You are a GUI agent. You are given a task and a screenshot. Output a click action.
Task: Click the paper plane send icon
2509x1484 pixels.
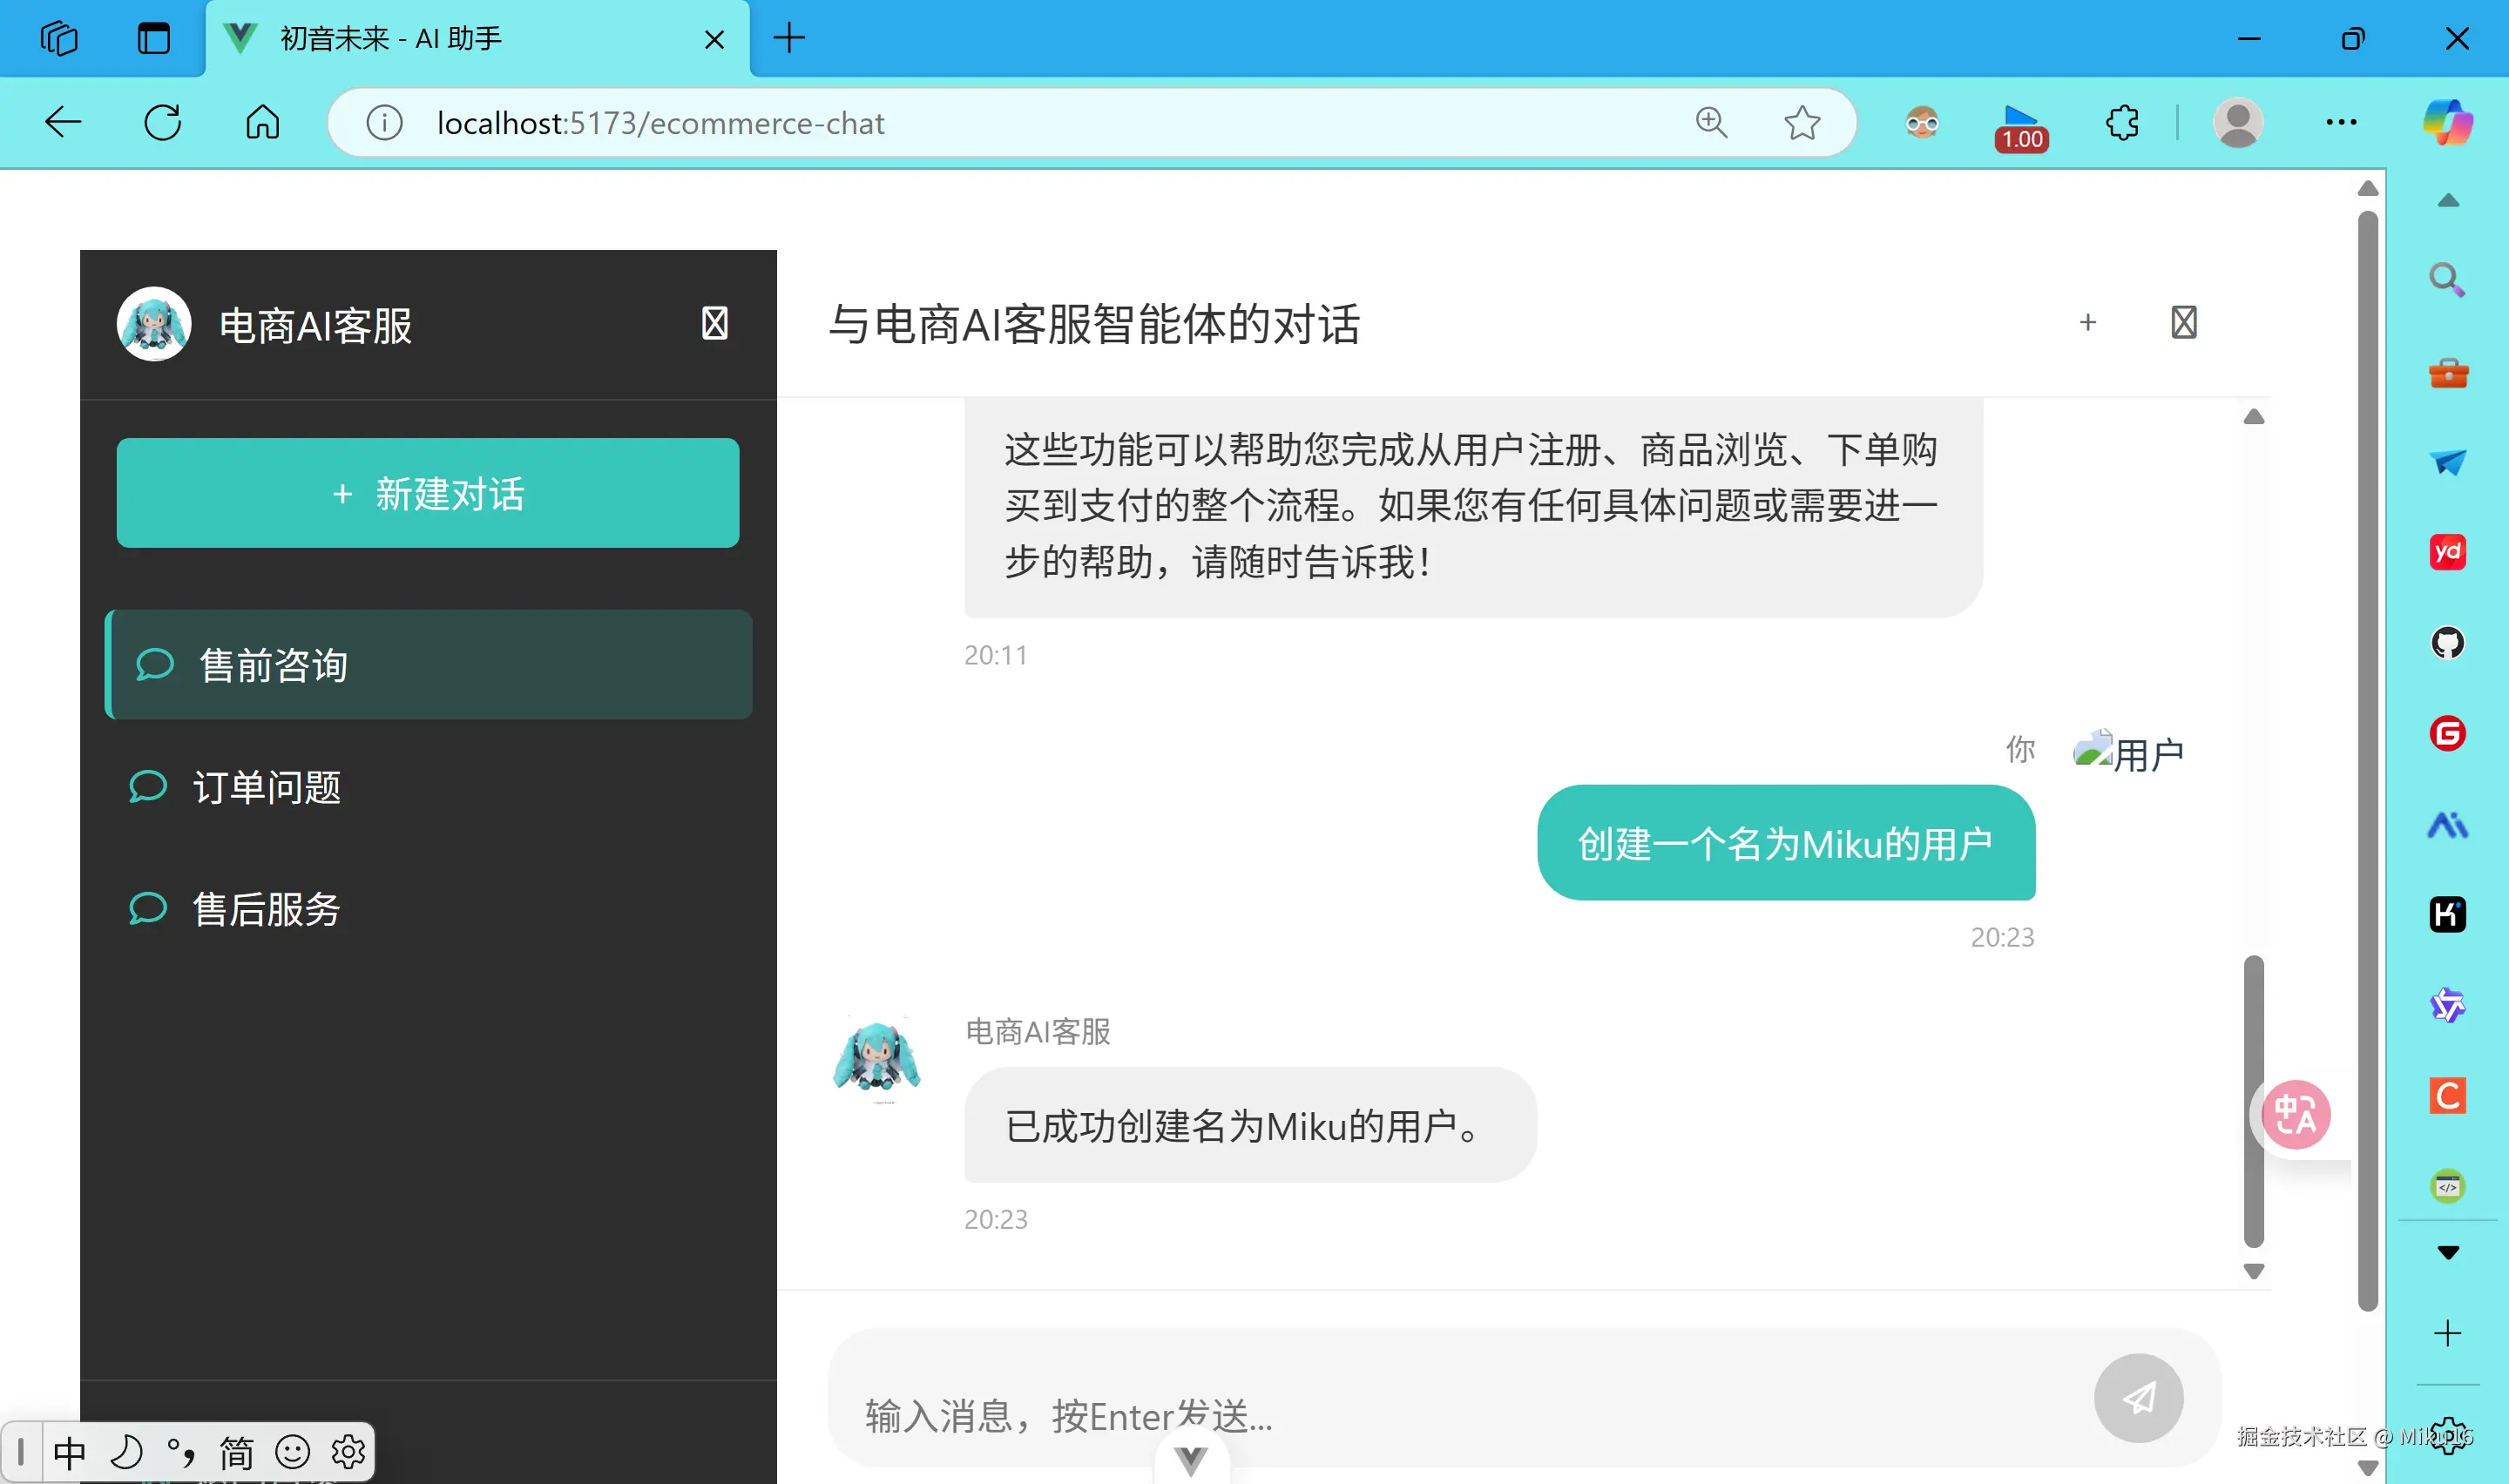[x=2138, y=1398]
